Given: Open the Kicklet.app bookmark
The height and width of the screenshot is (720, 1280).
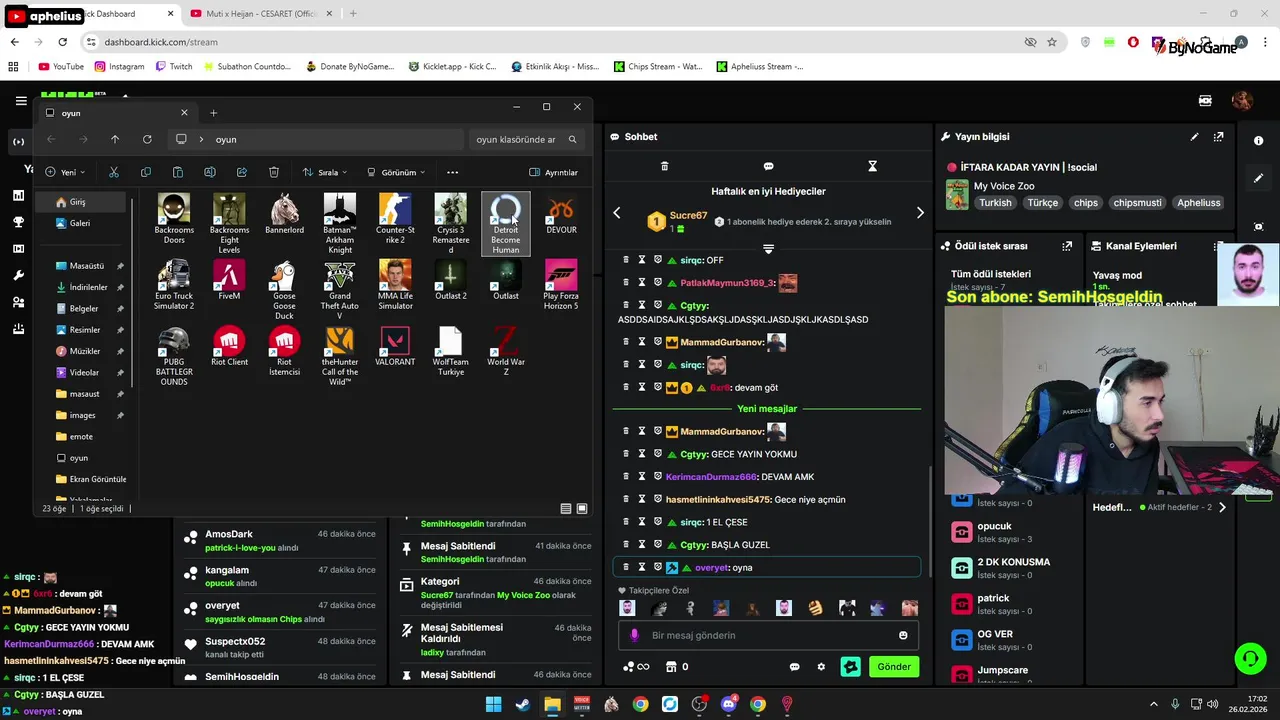Looking at the screenshot, I should click(x=452, y=66).
